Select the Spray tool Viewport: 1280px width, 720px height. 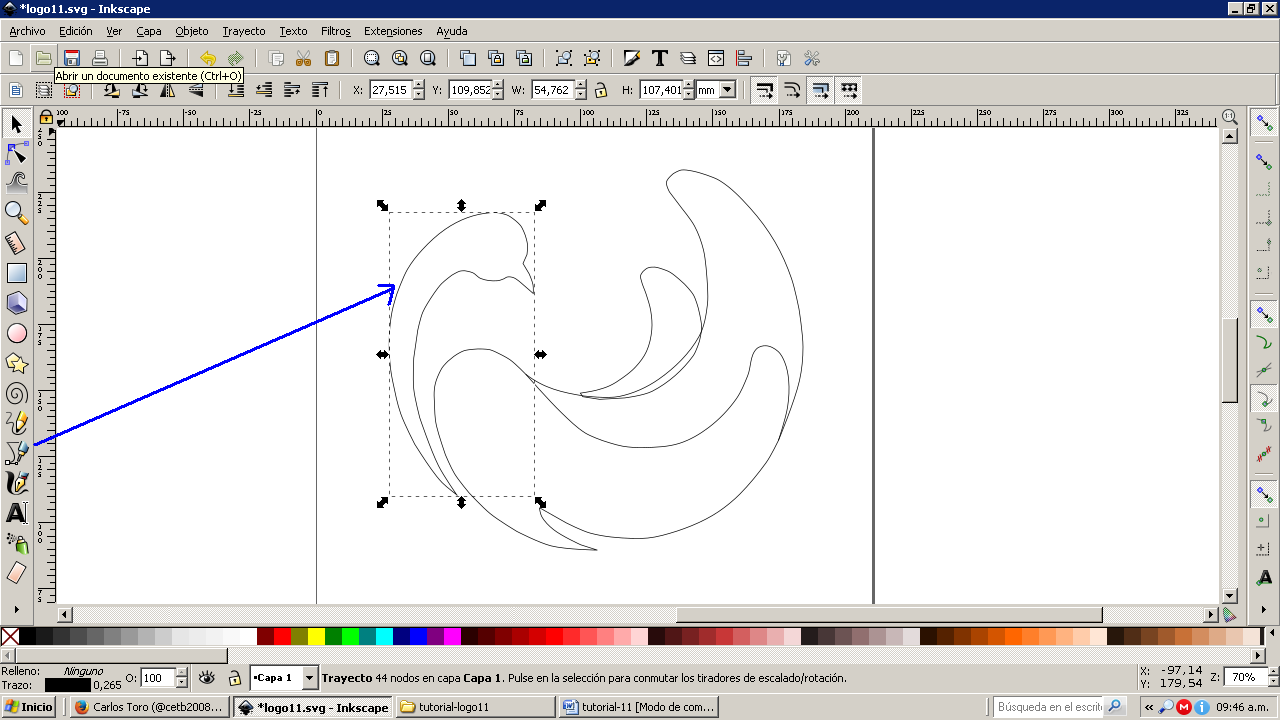click(17, 543)
